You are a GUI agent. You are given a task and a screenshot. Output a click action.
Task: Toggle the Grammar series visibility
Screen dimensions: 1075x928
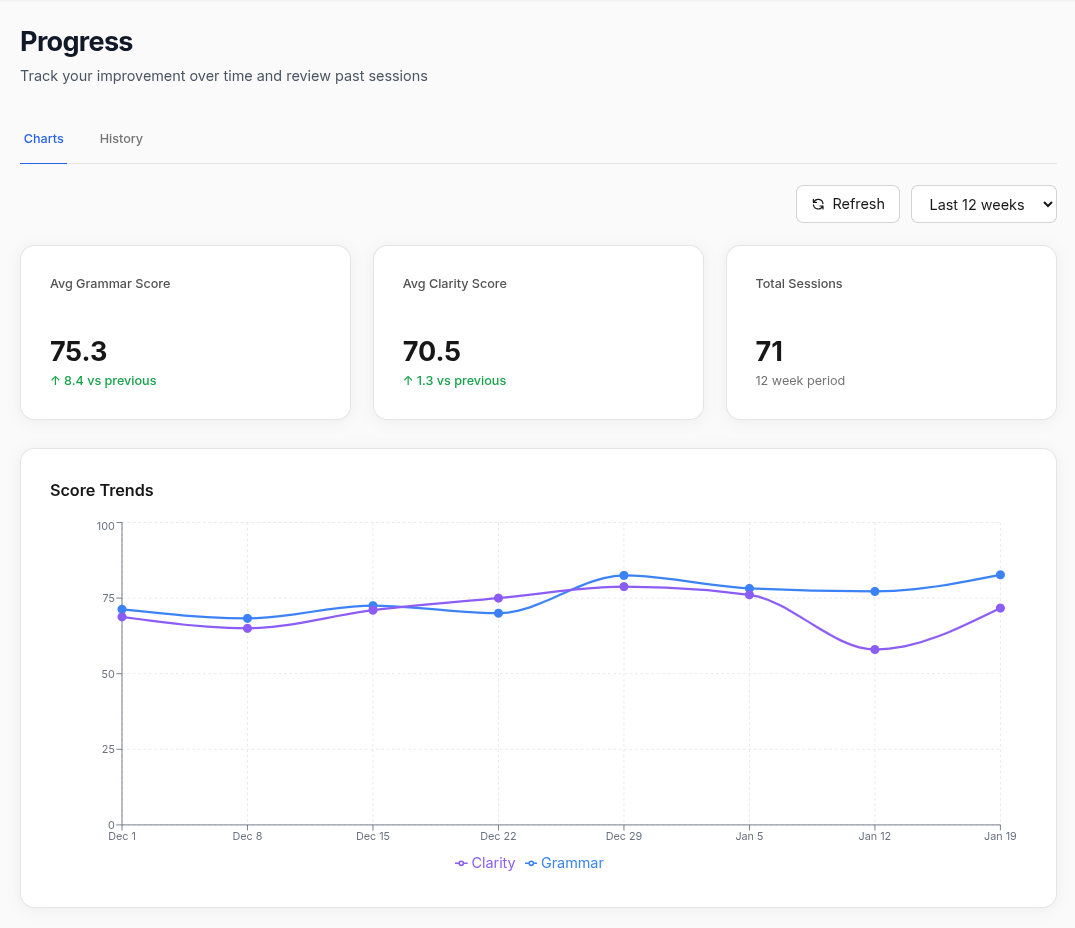pos(564,863)
